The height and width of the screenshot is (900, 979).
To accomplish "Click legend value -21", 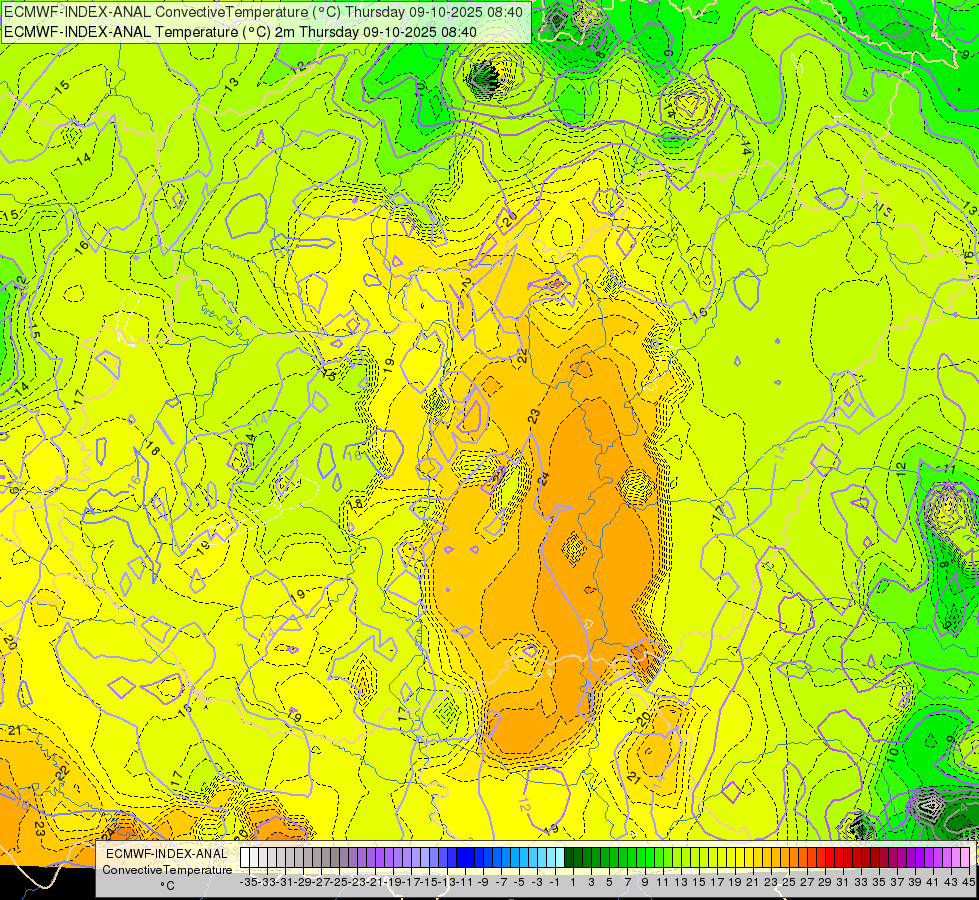I will pyautogui.click(x=375, y=883).
